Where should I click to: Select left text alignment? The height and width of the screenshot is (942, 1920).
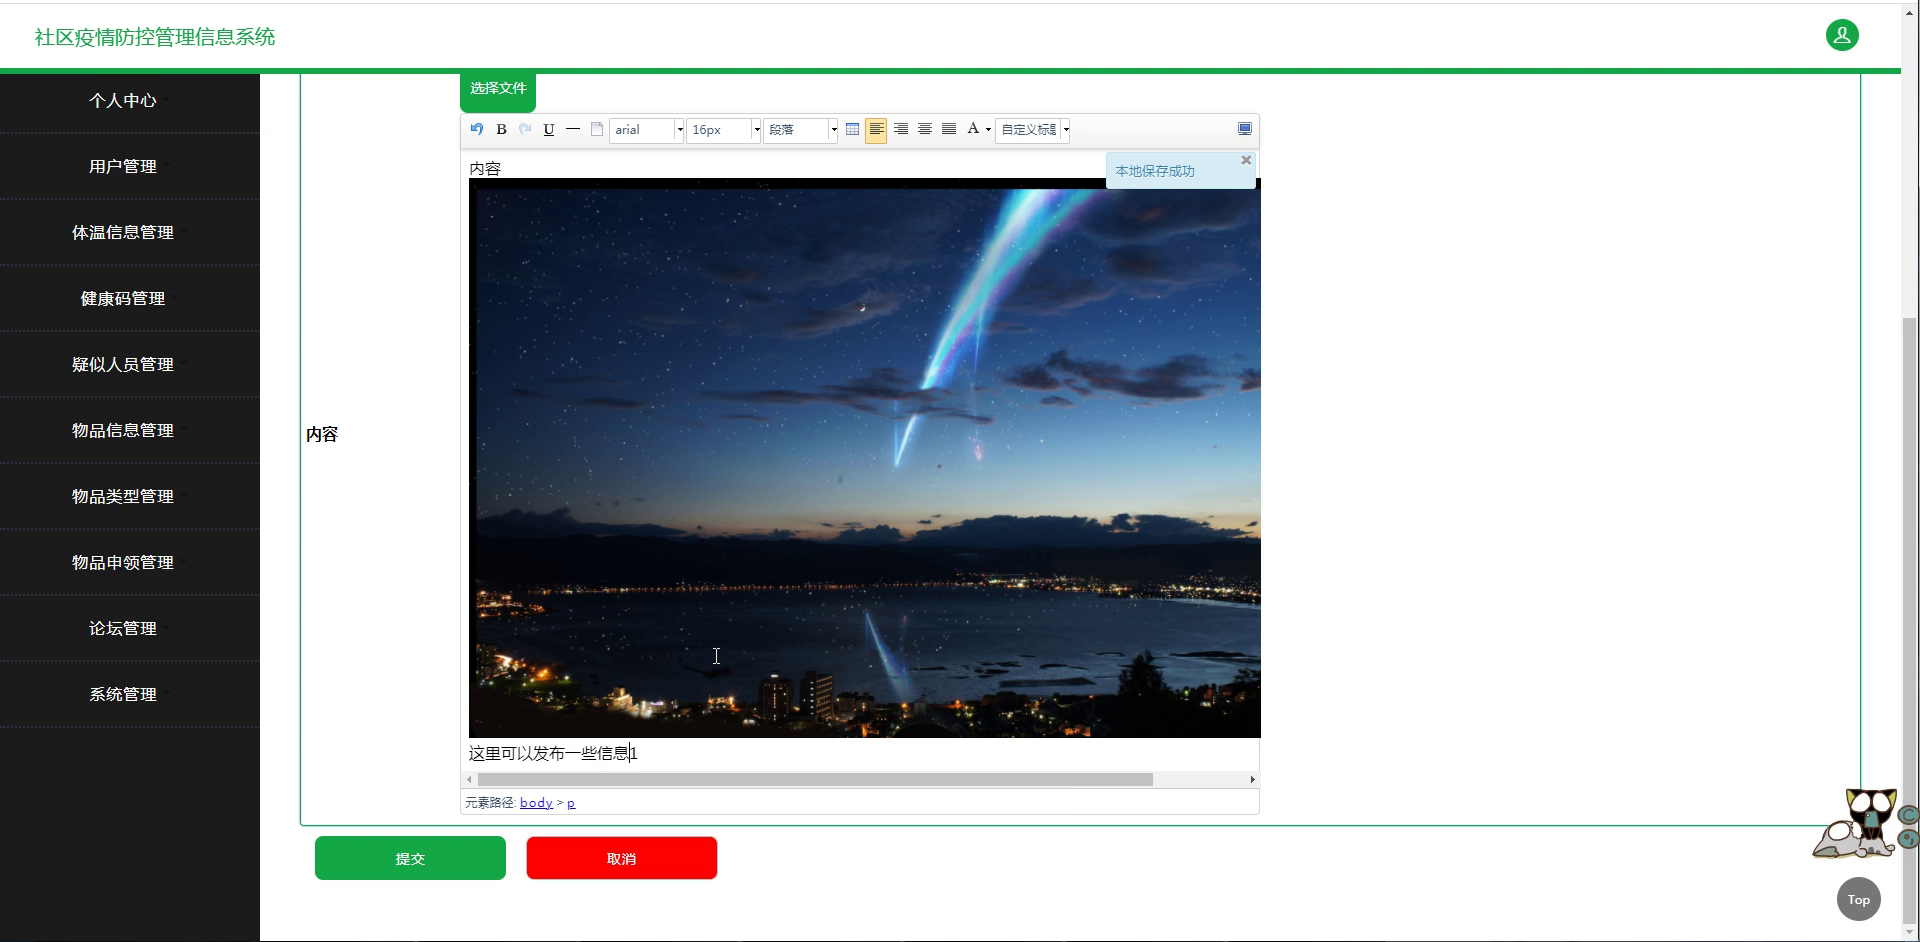point(876,130)
